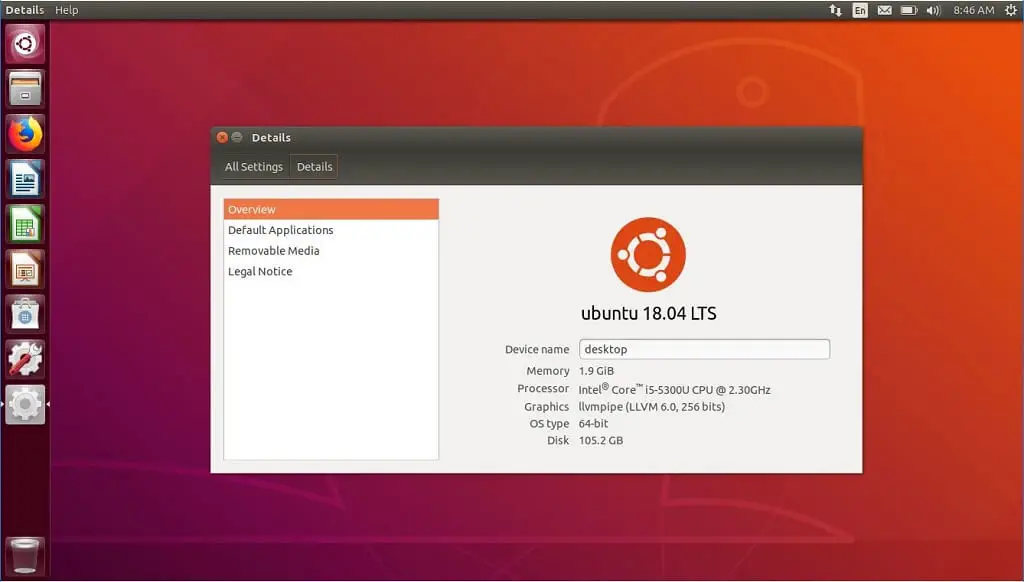Open the network connection indicator
This screenshot has height=582, width=1024.
[x=835, y=10]
